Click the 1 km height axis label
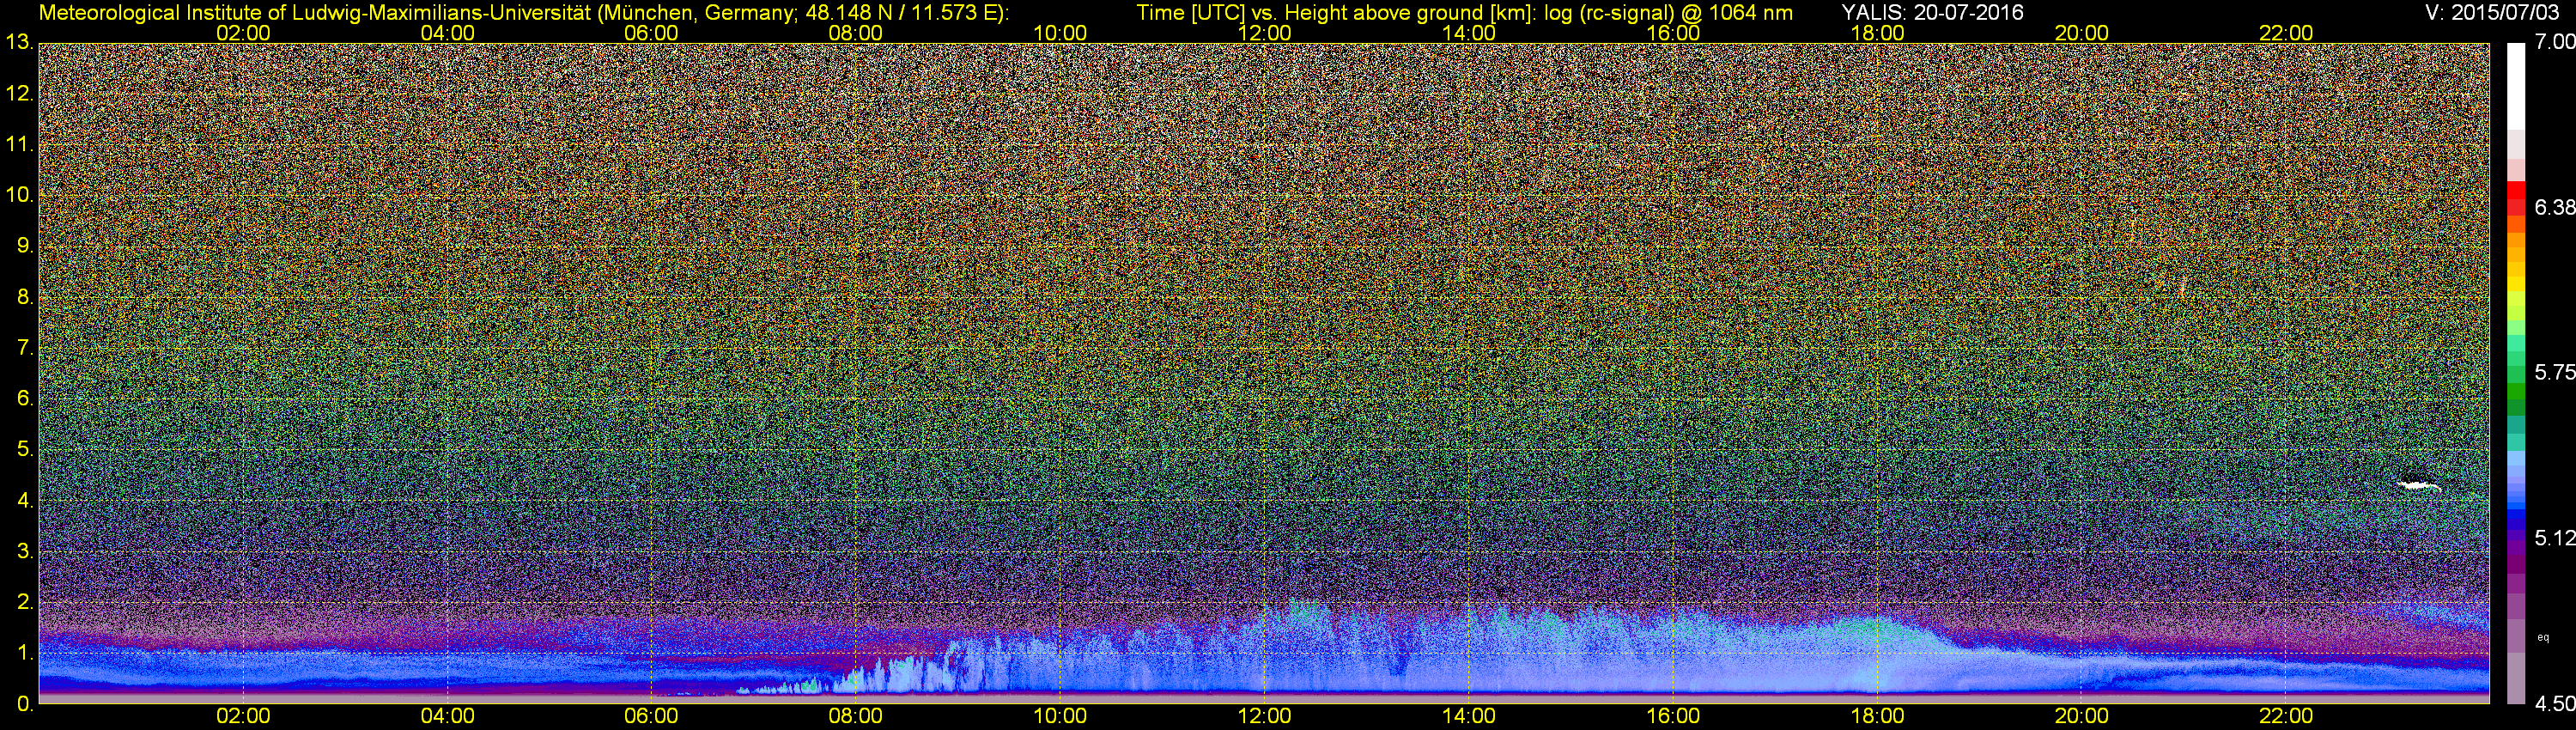This screenshot has height=730, width=2576. 25,654
